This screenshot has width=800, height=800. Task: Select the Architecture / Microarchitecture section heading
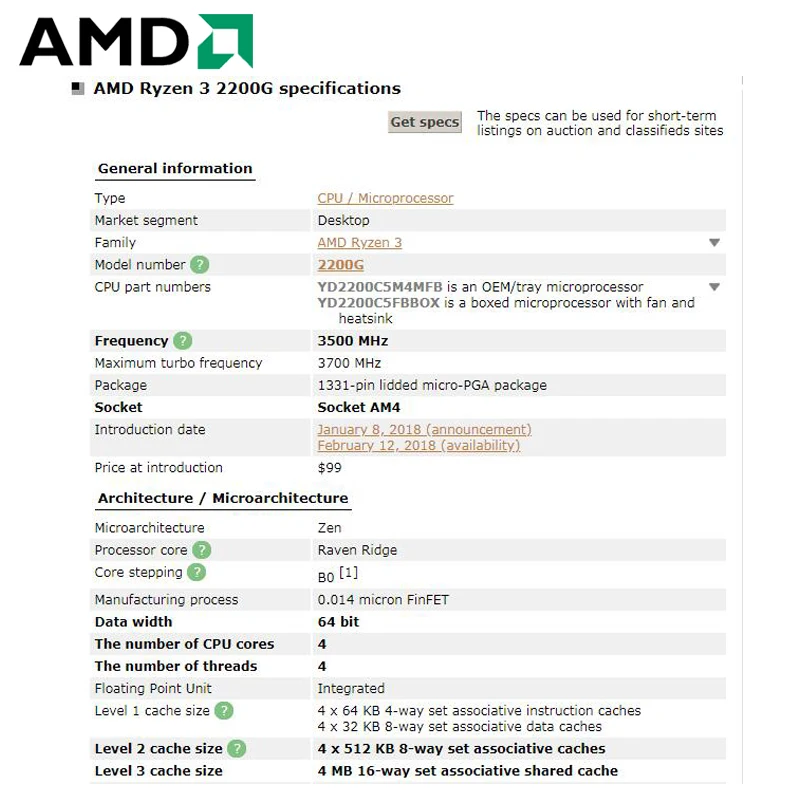click(x=223, y=498)
